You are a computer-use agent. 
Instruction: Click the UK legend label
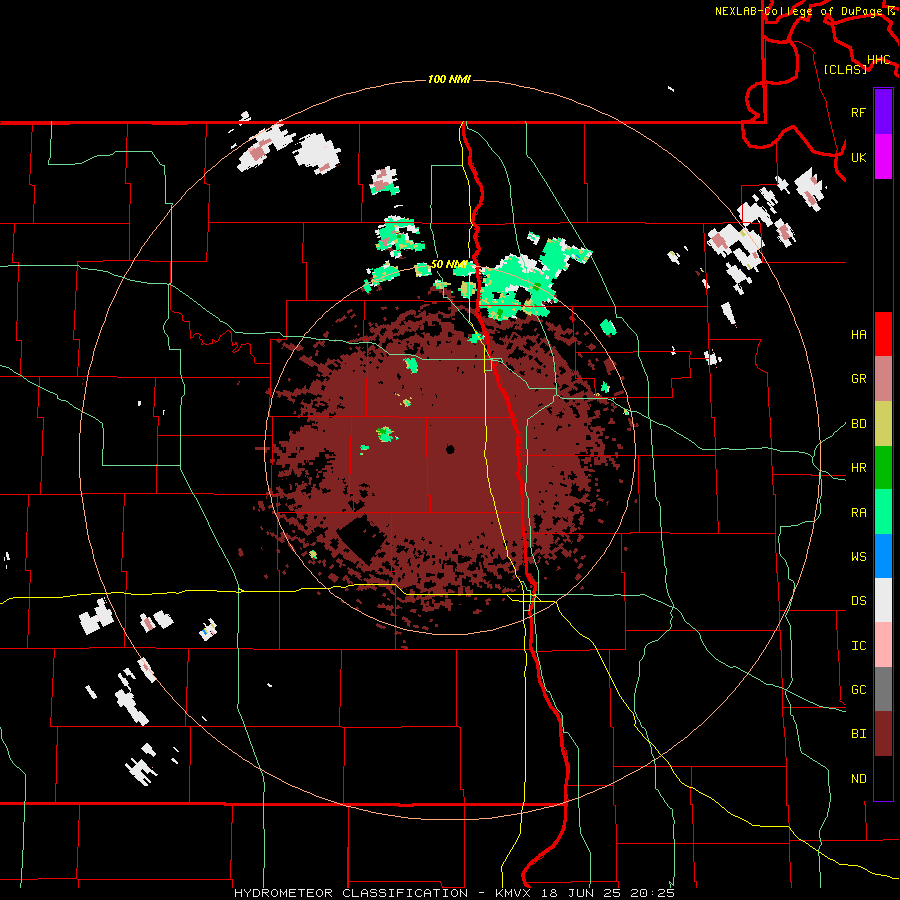click(858, 157)
